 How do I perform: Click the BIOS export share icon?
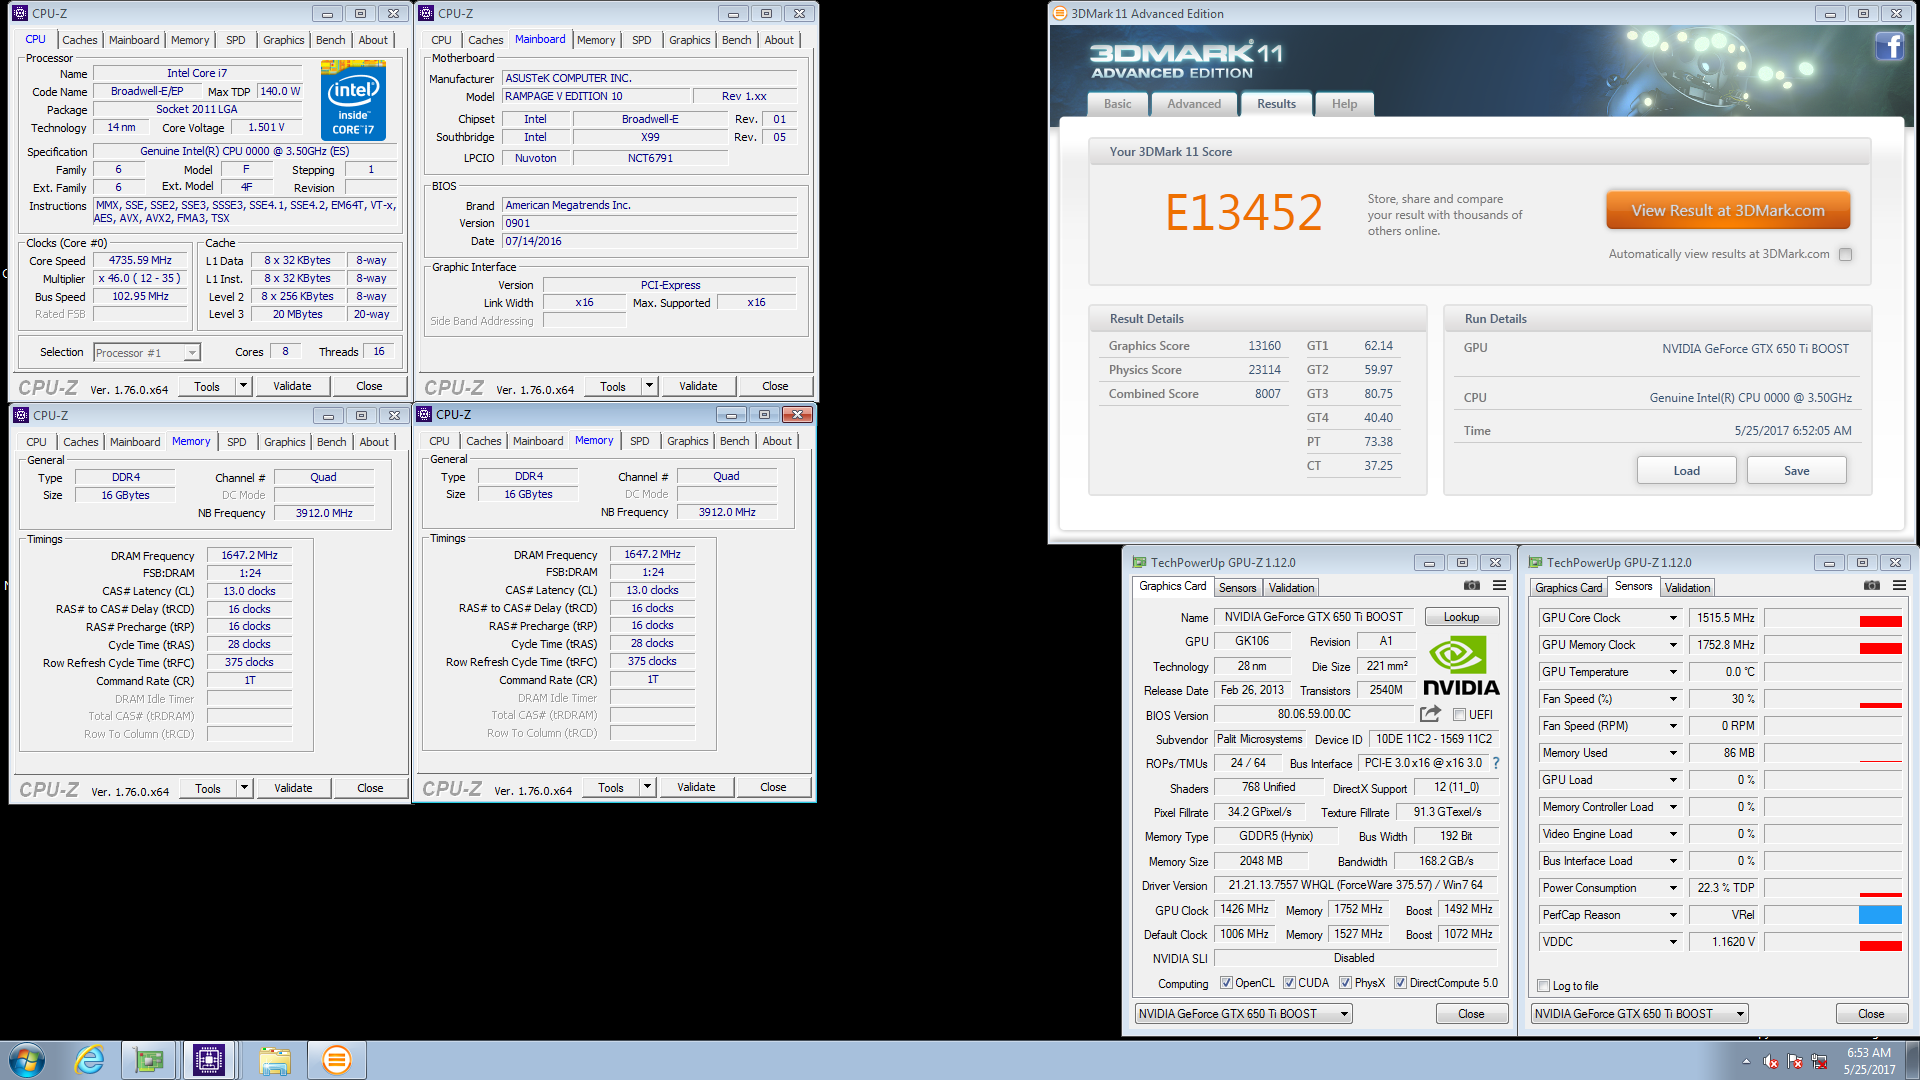(x=1430, y=714)
